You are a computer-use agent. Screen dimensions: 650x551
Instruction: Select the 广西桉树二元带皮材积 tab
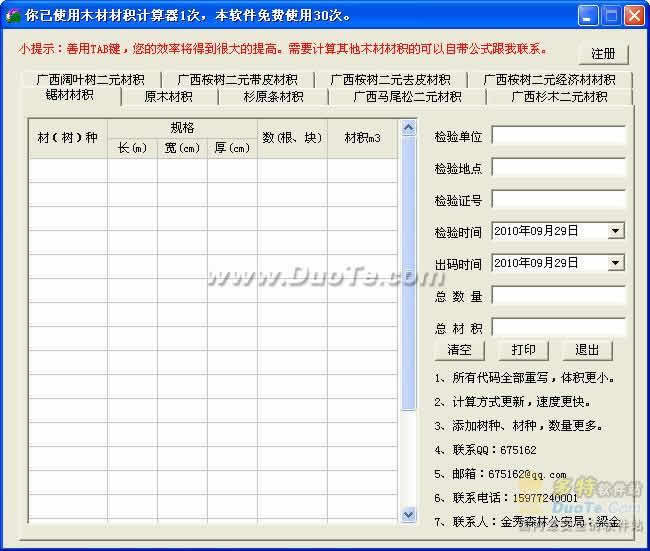click(237, 79)
